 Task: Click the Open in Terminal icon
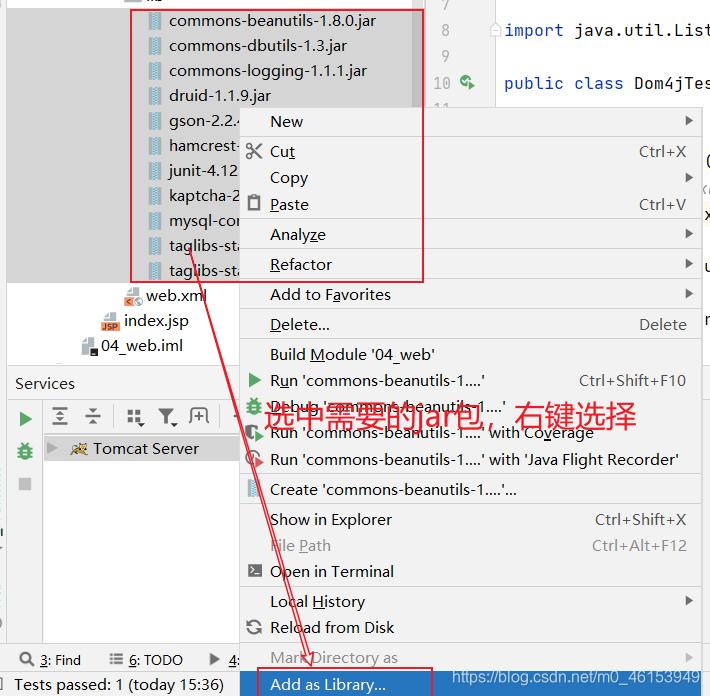[254, 570]
